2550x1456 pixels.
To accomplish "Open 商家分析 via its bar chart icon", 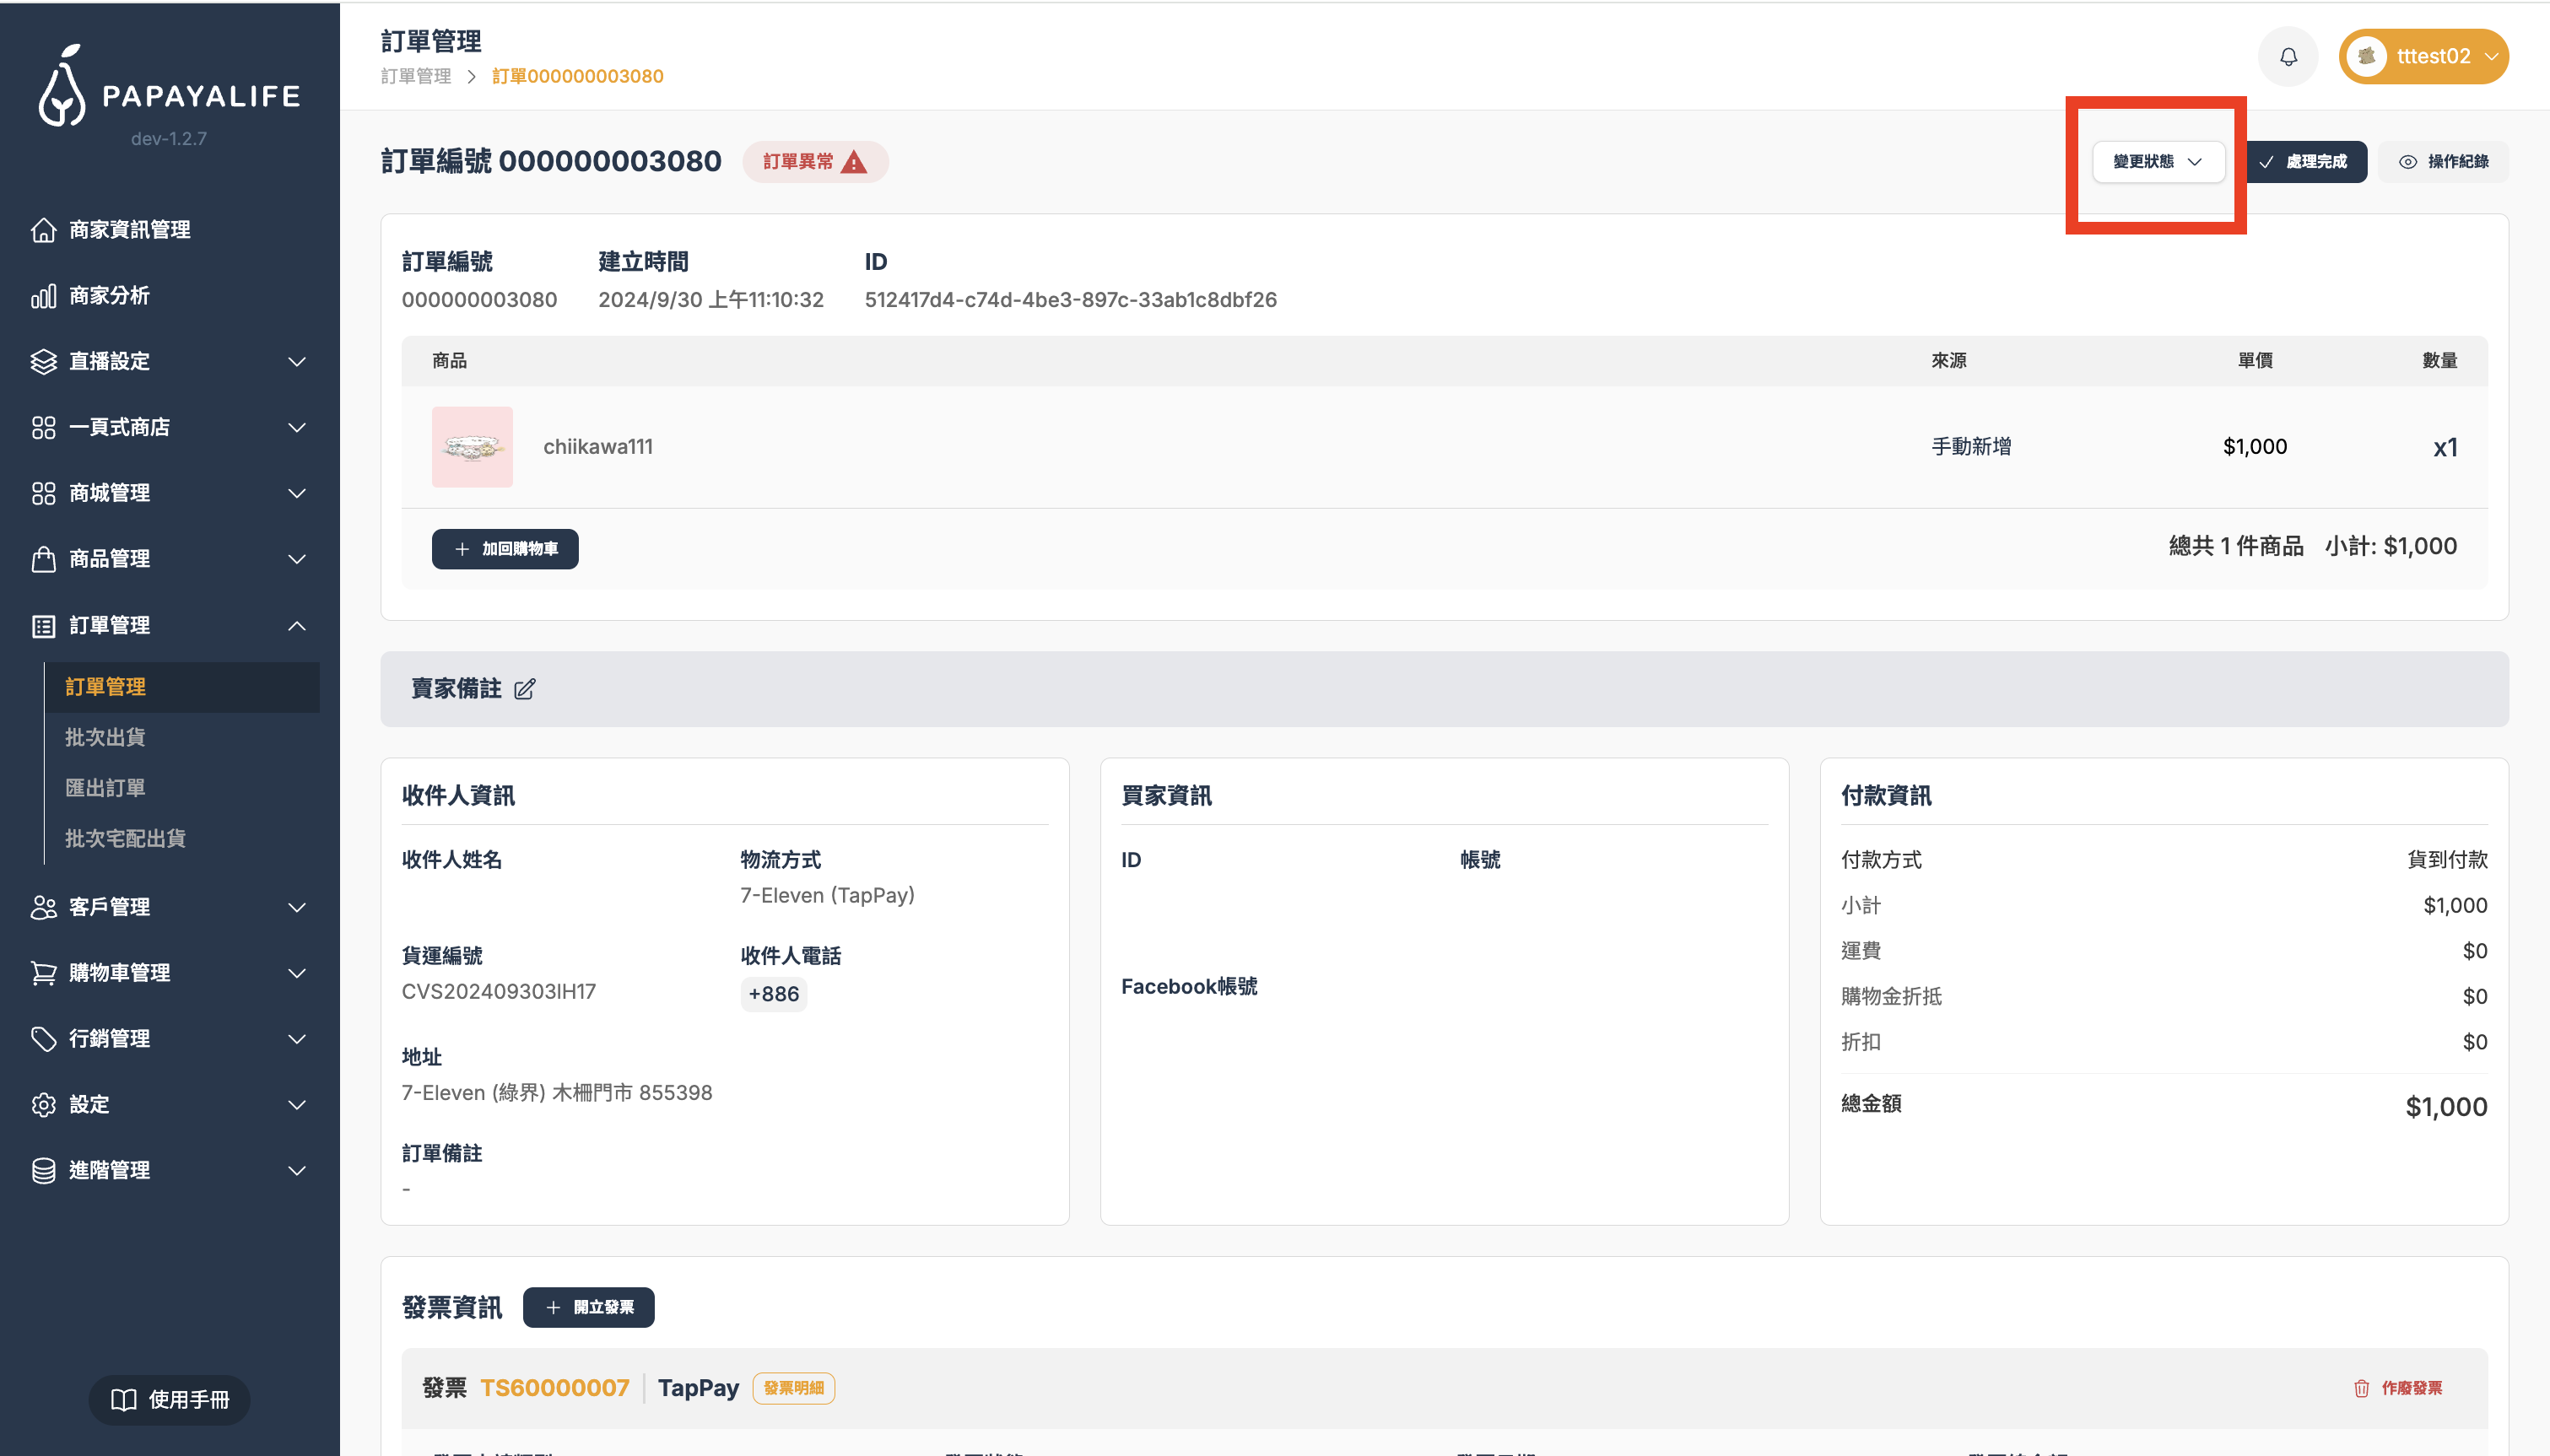I will [44, 296].
